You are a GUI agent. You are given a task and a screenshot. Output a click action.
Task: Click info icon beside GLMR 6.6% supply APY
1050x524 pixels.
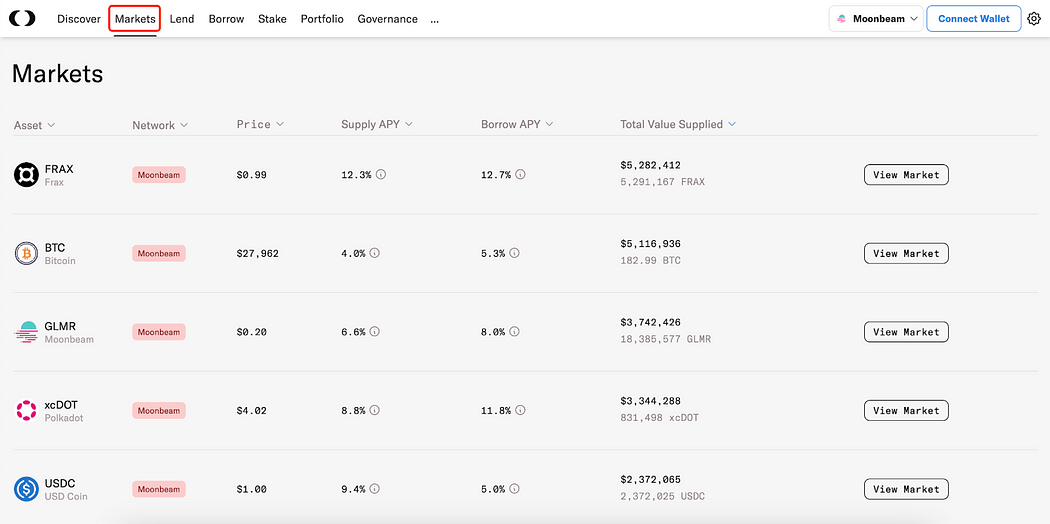click(x=375, y=332)
